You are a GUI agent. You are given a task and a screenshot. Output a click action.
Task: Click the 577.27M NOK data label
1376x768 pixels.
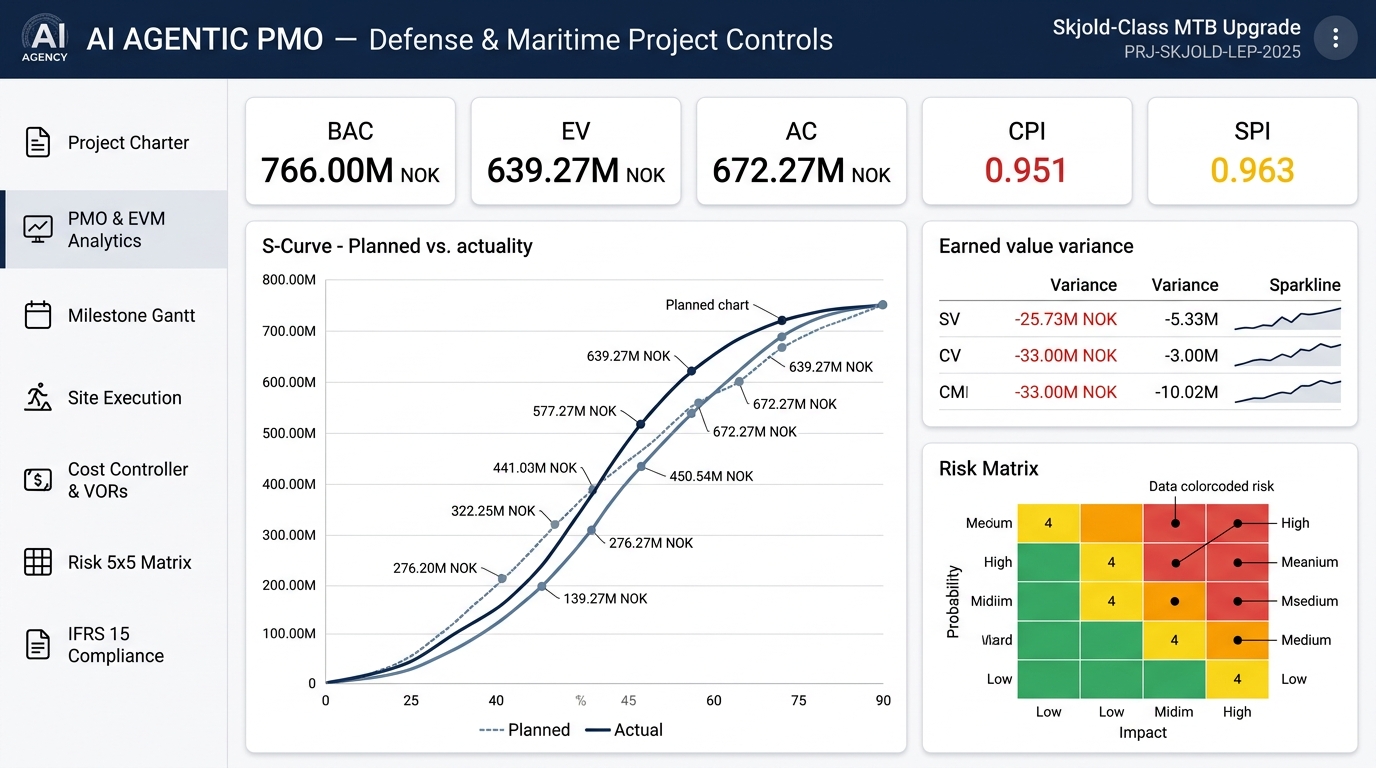574,411
